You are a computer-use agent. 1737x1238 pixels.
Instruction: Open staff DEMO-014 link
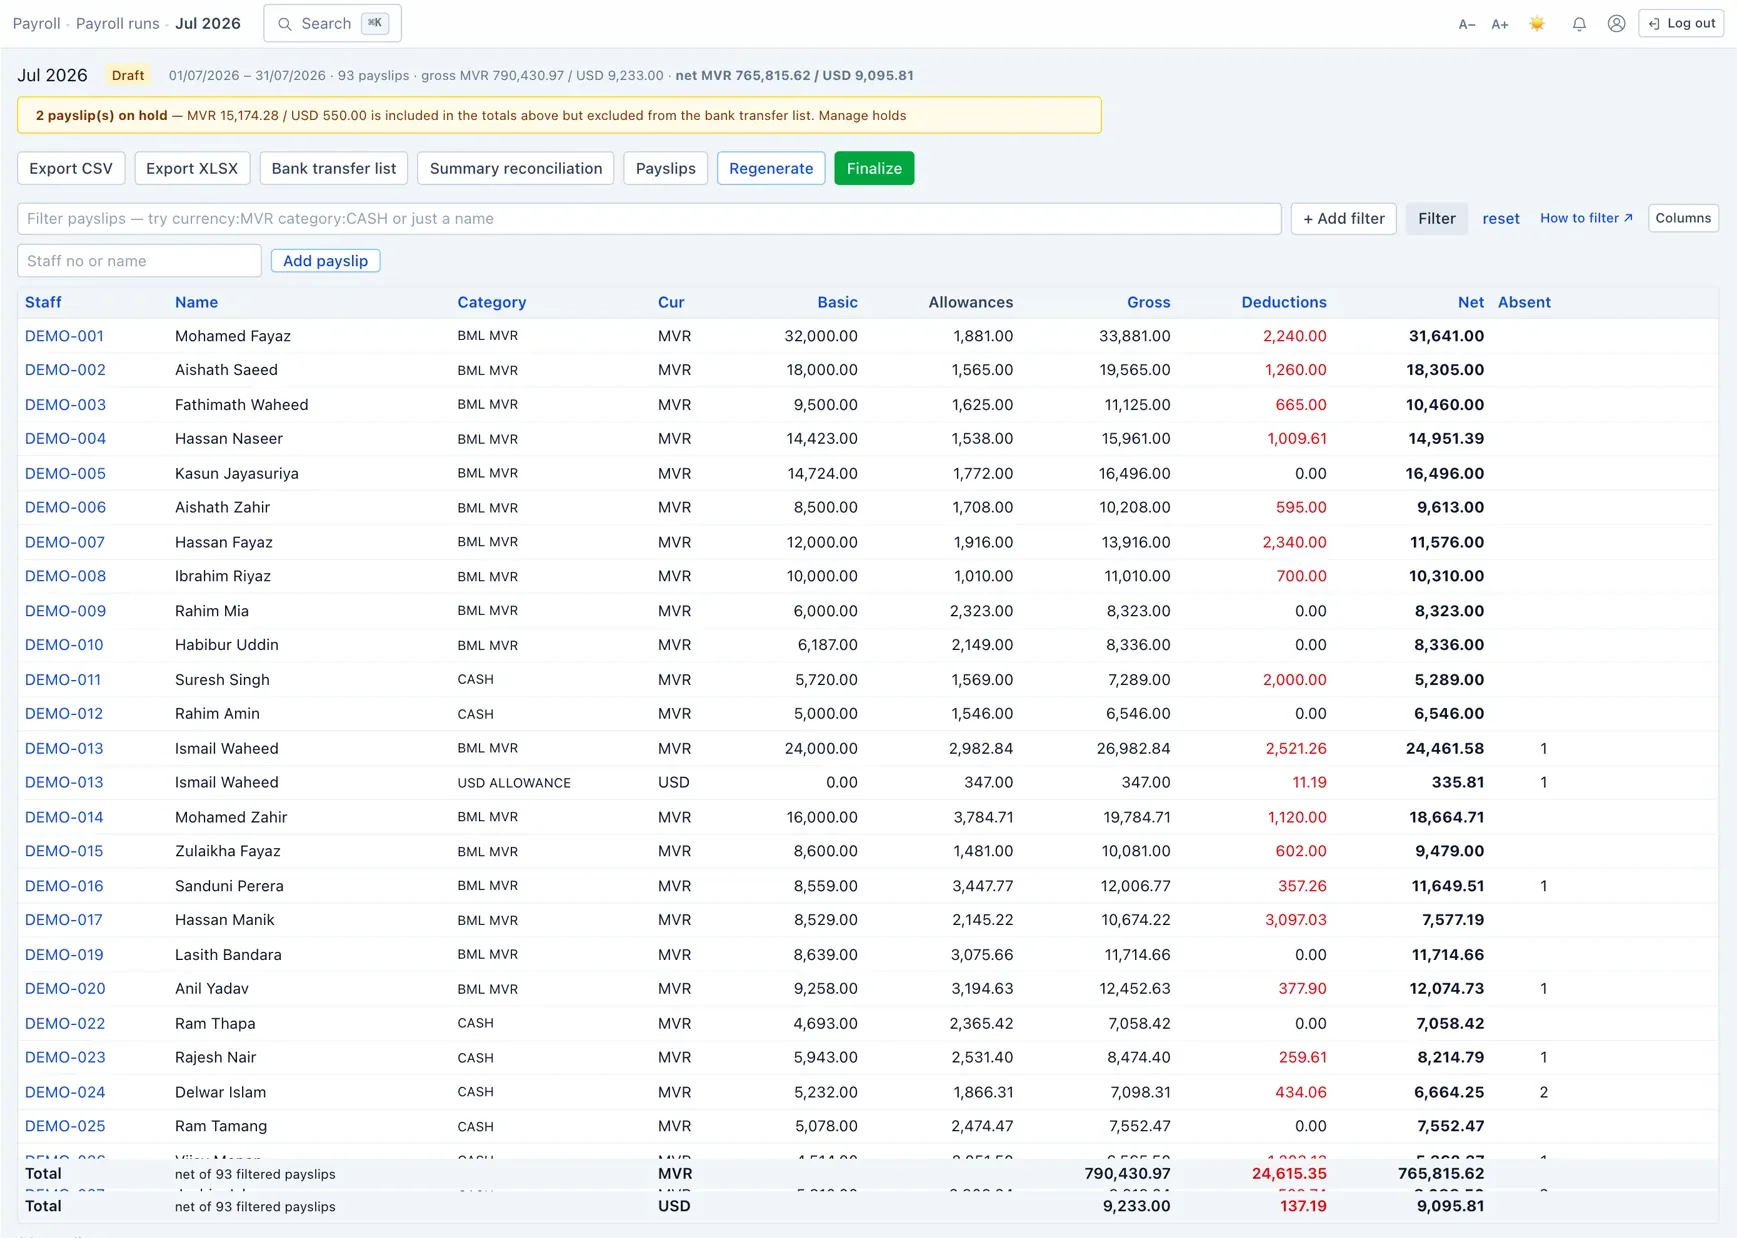tap(64, 817)
